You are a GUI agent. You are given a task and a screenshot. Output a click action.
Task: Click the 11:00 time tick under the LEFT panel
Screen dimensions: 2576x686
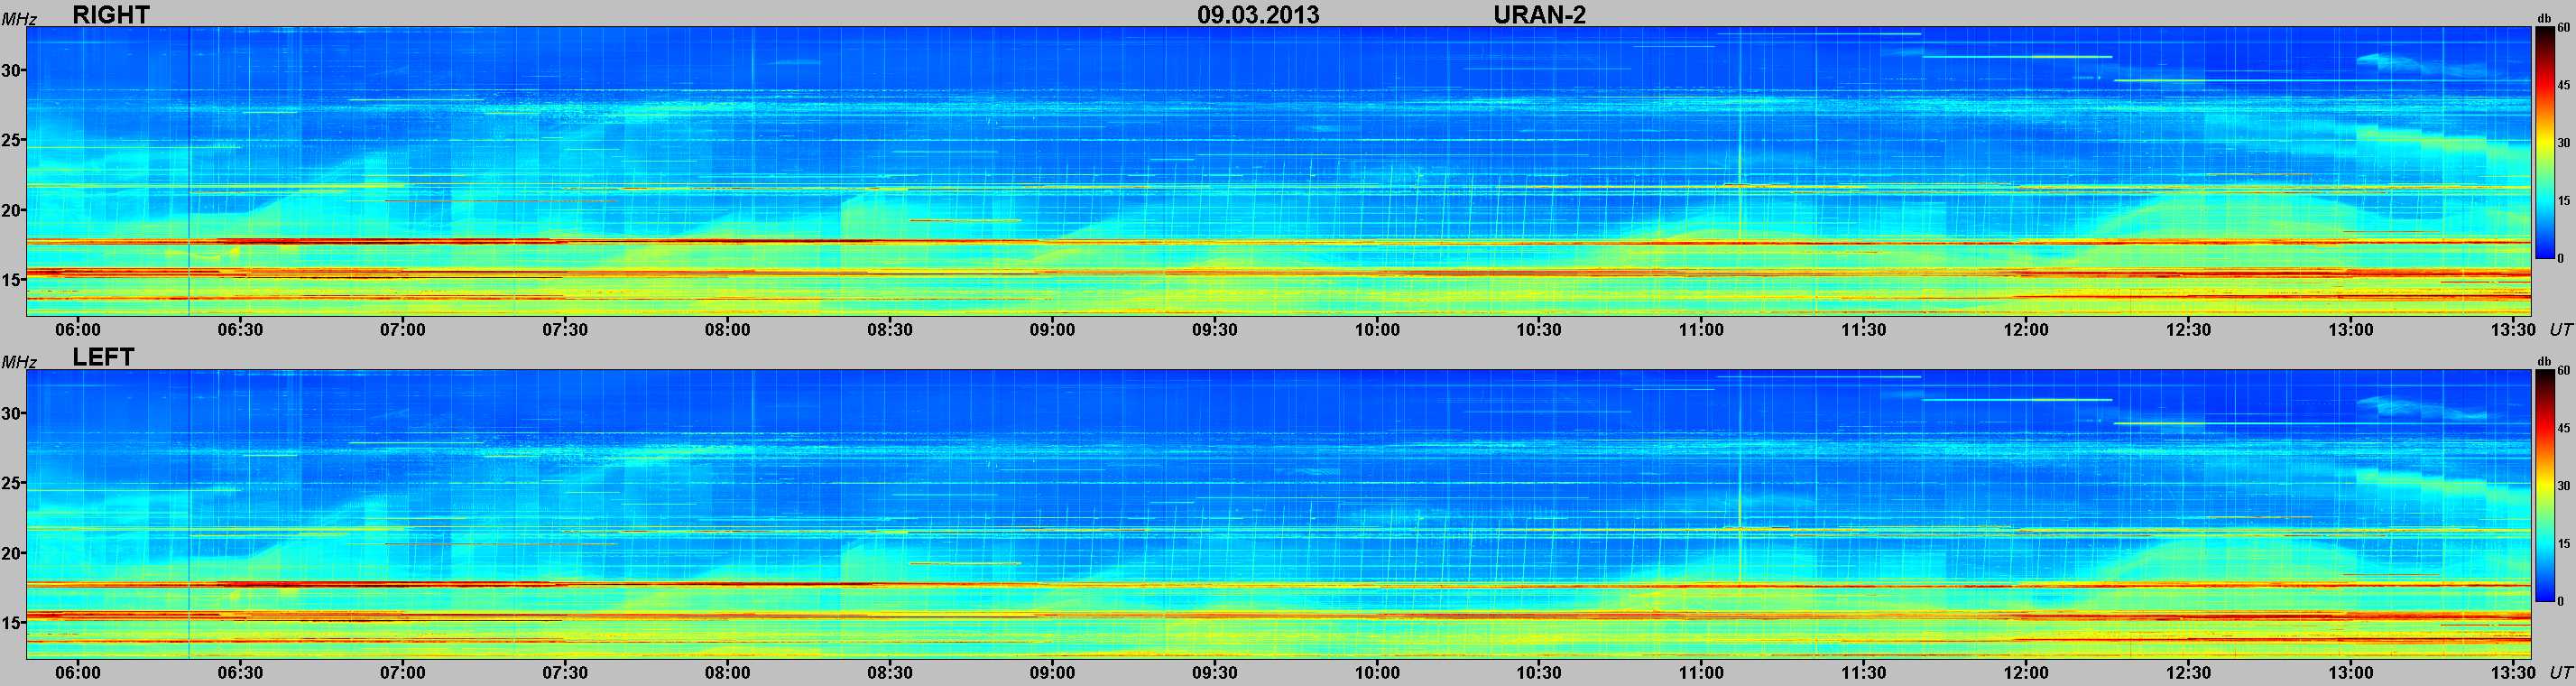(1701, 672)
